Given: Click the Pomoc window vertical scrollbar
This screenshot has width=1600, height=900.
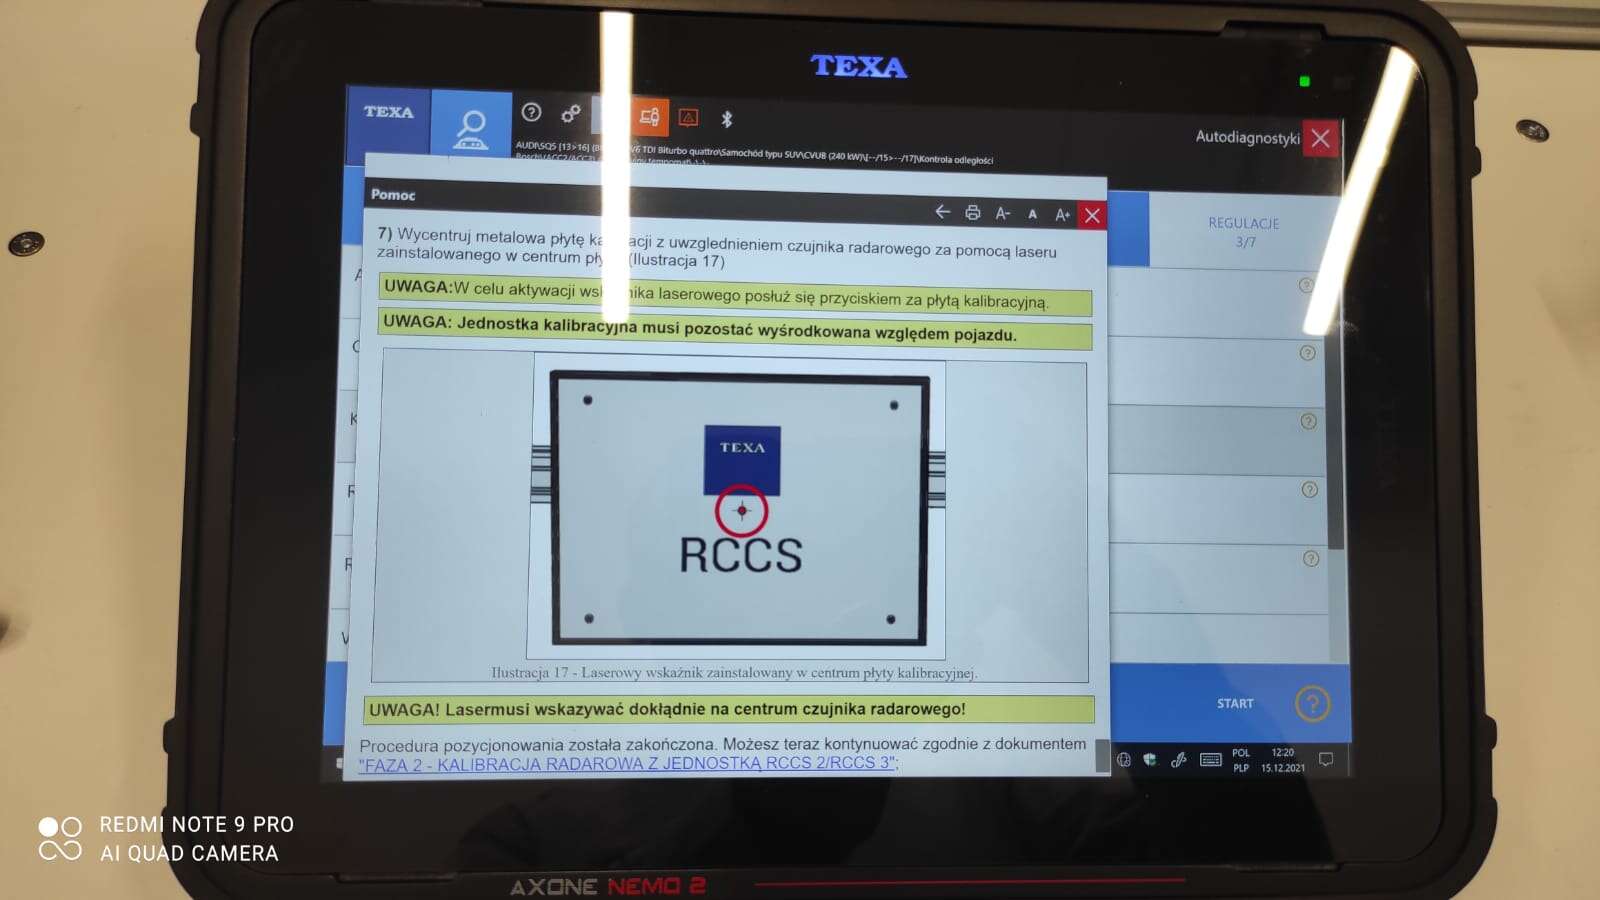Looking at the screenshot, I should [x=1102, y=755].
